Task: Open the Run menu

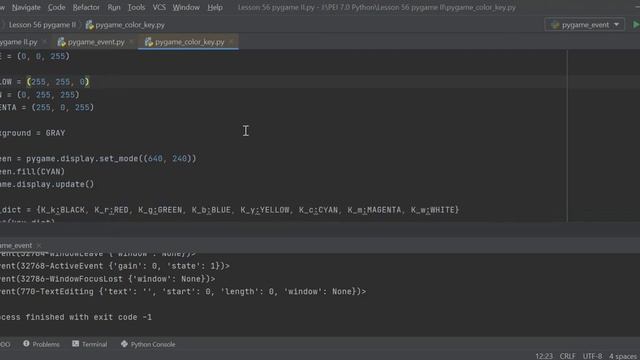Action: [114, 7]
